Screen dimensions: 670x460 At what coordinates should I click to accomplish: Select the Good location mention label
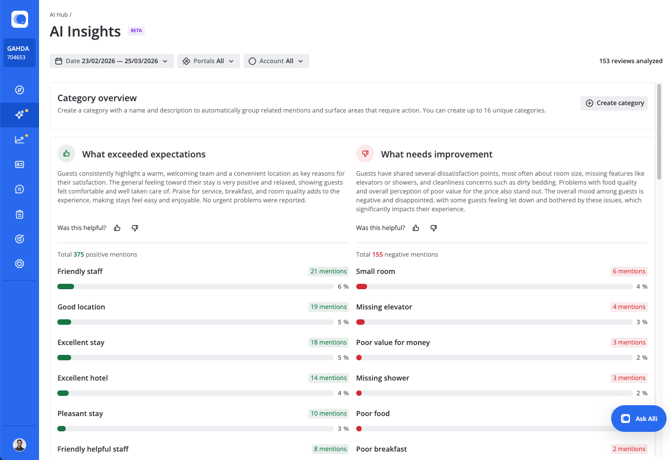pyautogui.click(x=81, y=307)
